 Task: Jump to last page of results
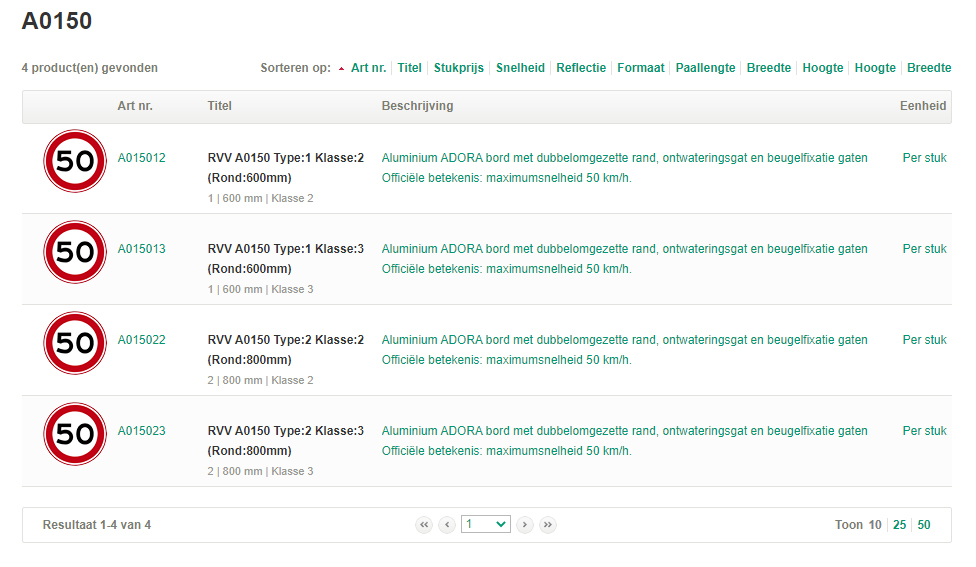click(x=548, y=525)
